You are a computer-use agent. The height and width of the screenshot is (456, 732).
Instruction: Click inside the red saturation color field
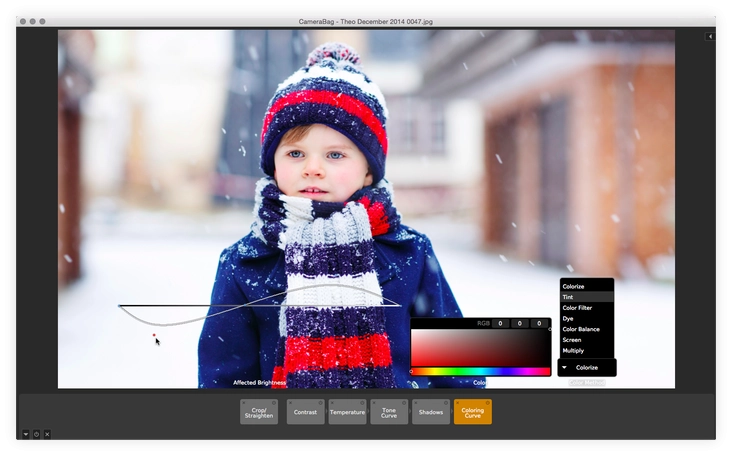pos(480,348)
